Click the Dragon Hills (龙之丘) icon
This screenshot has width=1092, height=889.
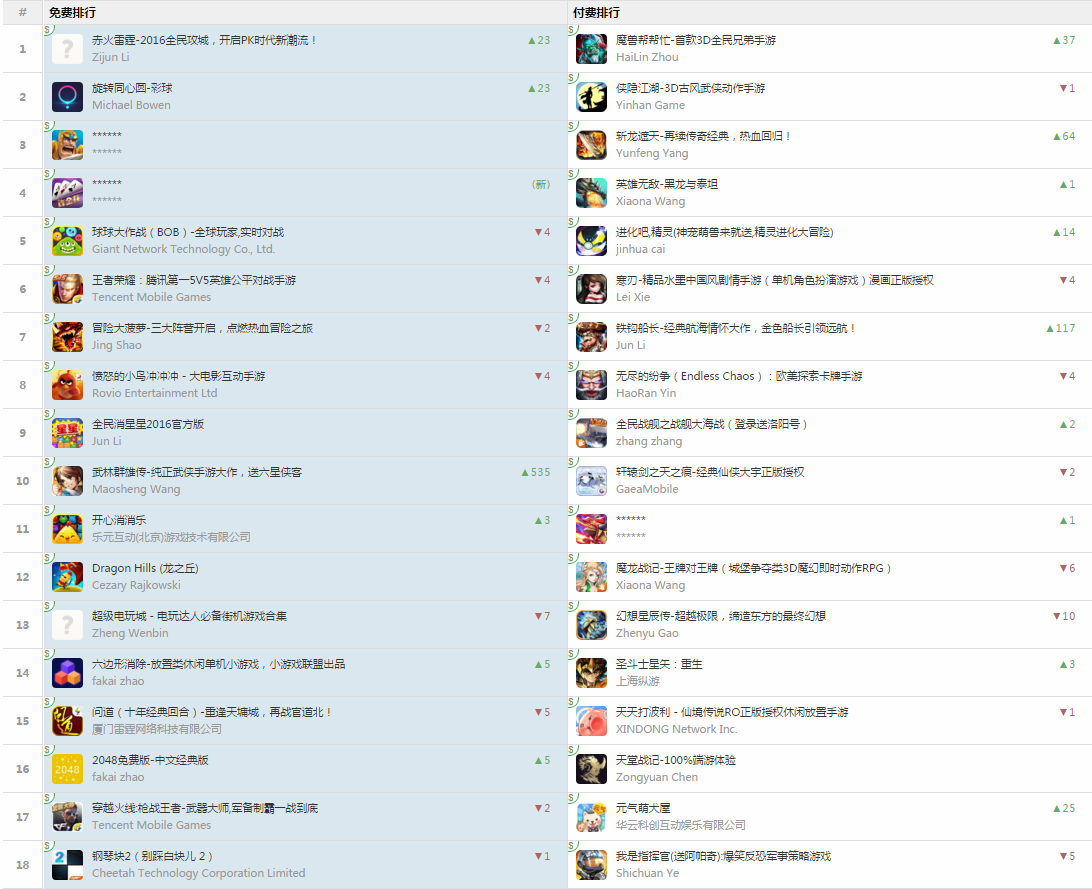click(x=68, y=577)
